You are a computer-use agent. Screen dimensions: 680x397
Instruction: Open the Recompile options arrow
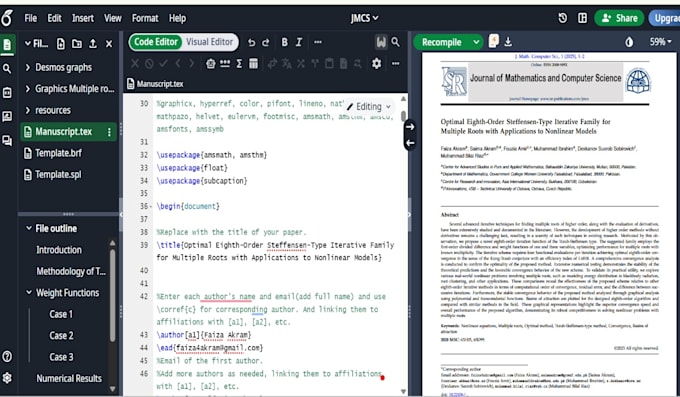click(x=476, y=42)
